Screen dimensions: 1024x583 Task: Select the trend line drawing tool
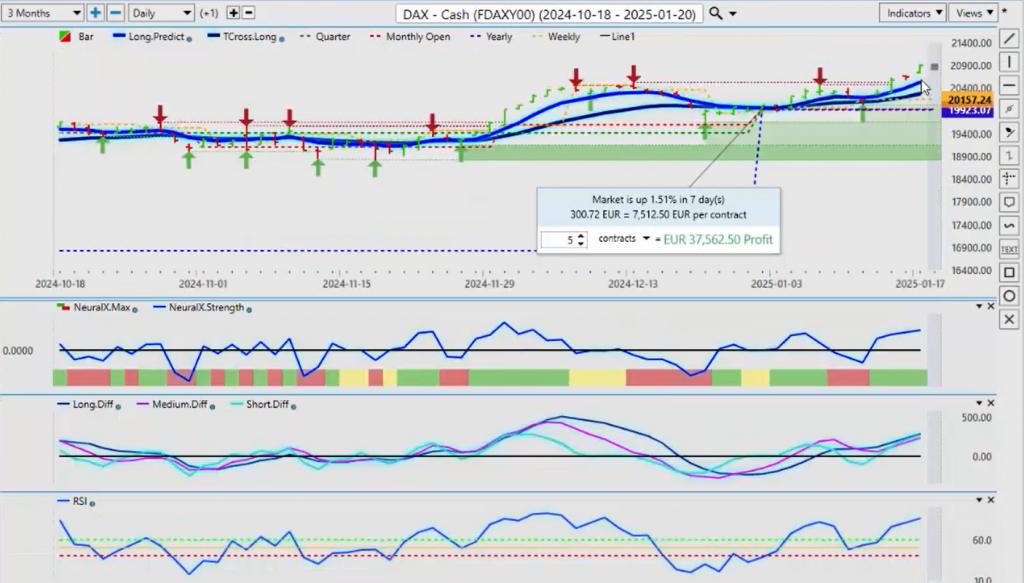1009,38
